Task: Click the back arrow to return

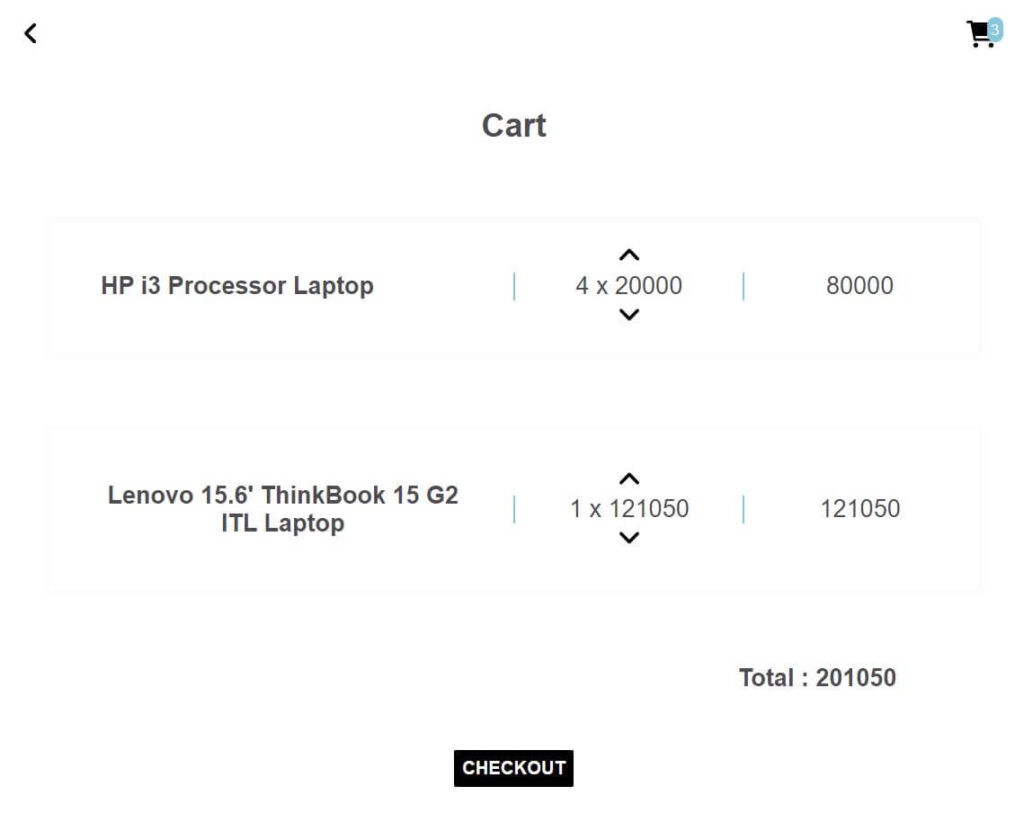Action: (x=31, y=32)
